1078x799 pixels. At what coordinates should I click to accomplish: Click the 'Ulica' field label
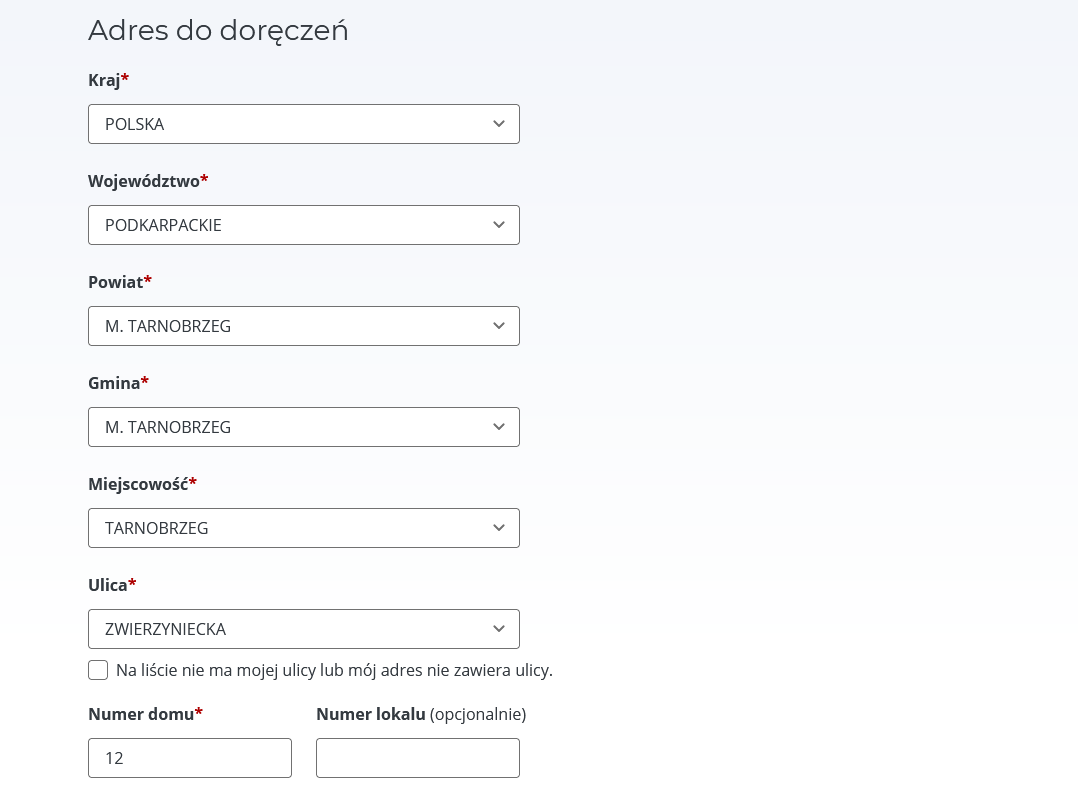tap(108, 585)
